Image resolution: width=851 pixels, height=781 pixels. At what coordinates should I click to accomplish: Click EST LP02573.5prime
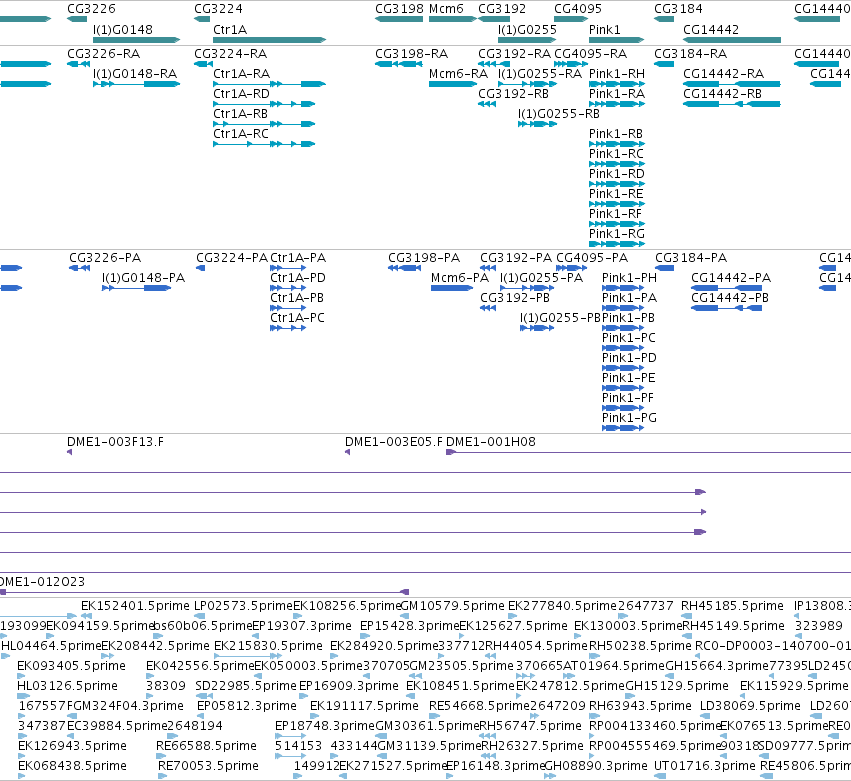click(x=243, y=605)
